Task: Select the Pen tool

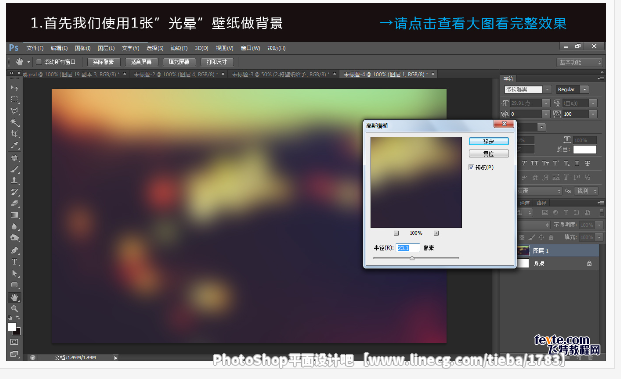Action: [14, 250]
